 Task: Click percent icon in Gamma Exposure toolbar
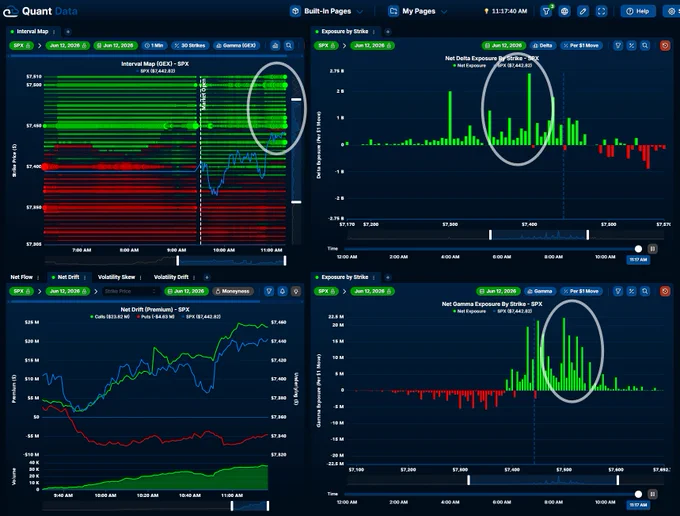coord(632,291)
